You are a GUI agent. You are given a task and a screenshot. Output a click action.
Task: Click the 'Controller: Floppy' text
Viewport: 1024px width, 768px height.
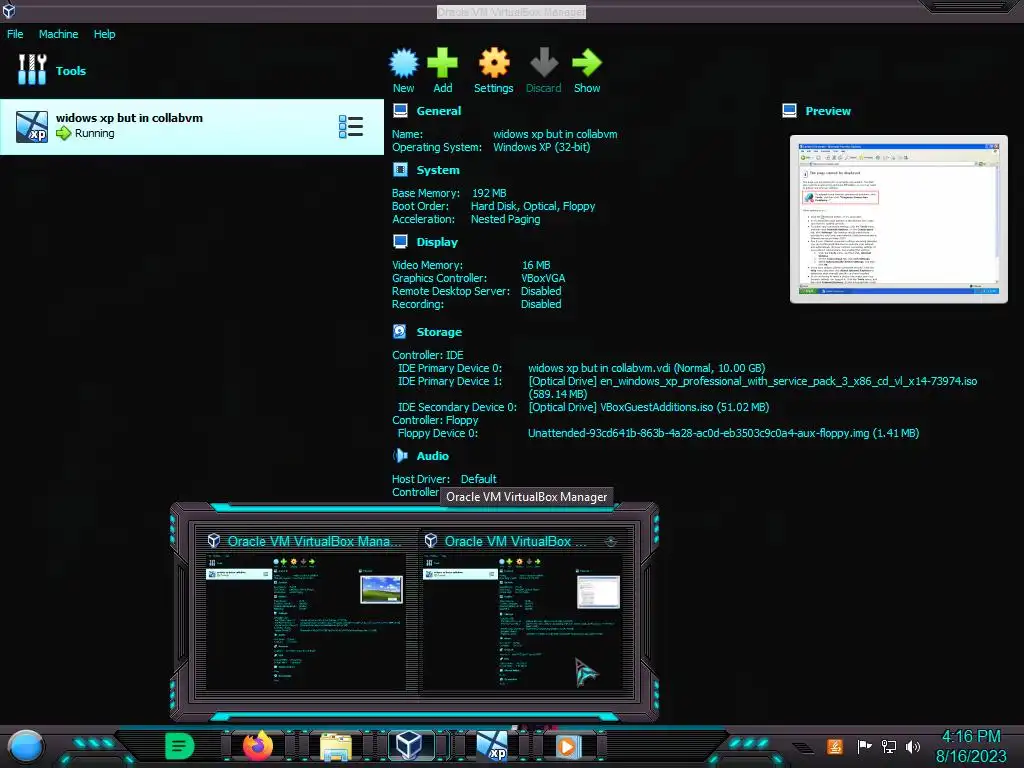(x=435, y=421)
